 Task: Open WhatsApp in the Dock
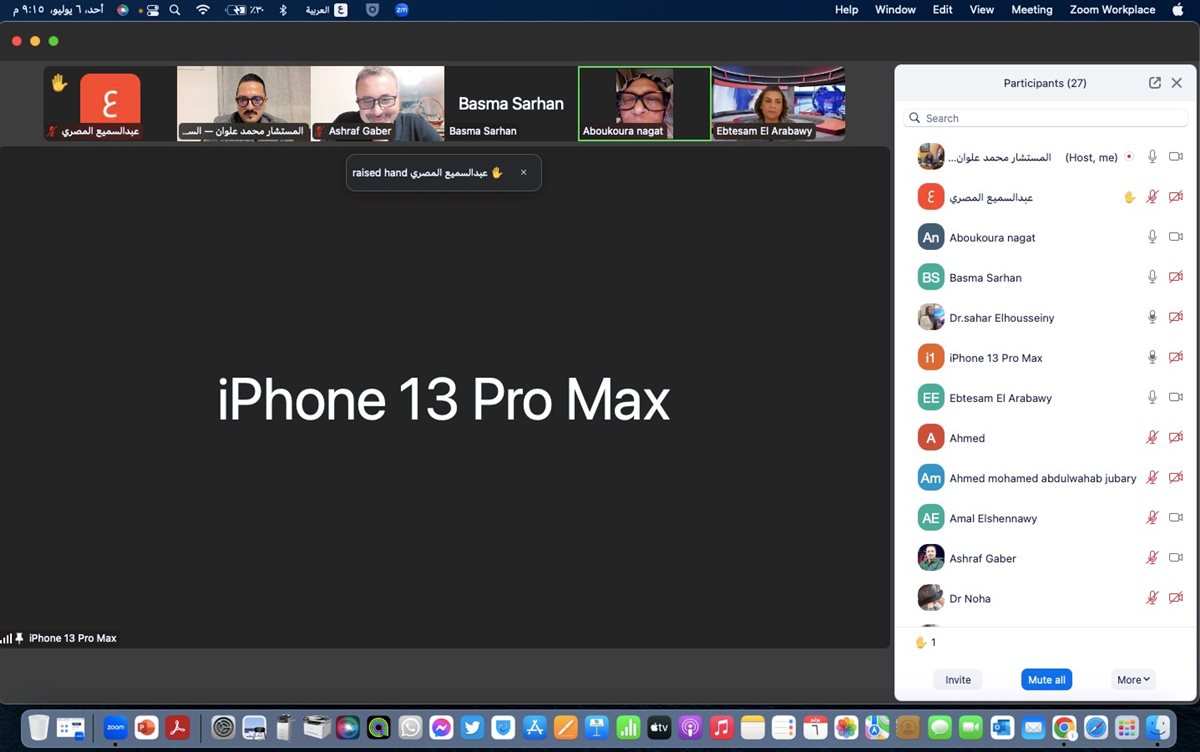click(410, 727)
